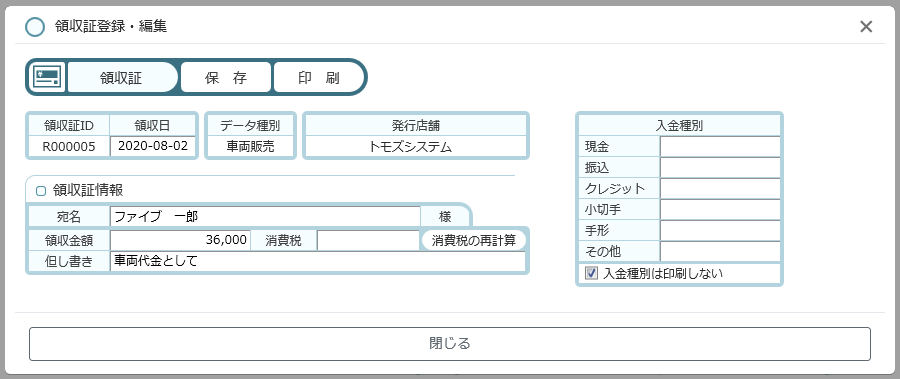Click the 手形 label
Screen dimensions: 900x379
(619, 230)
